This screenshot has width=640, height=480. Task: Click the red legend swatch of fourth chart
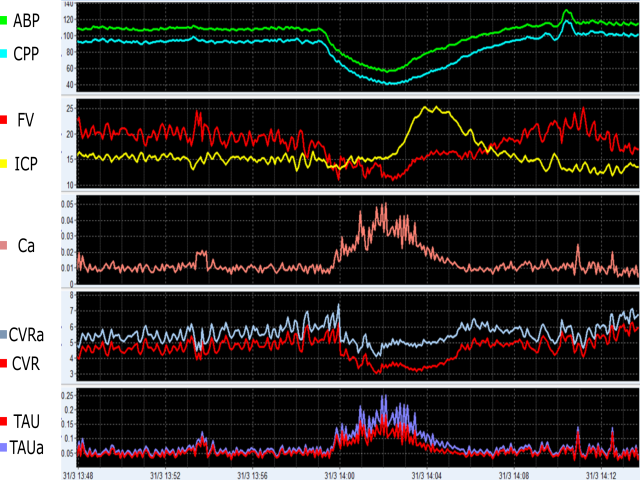4,362
